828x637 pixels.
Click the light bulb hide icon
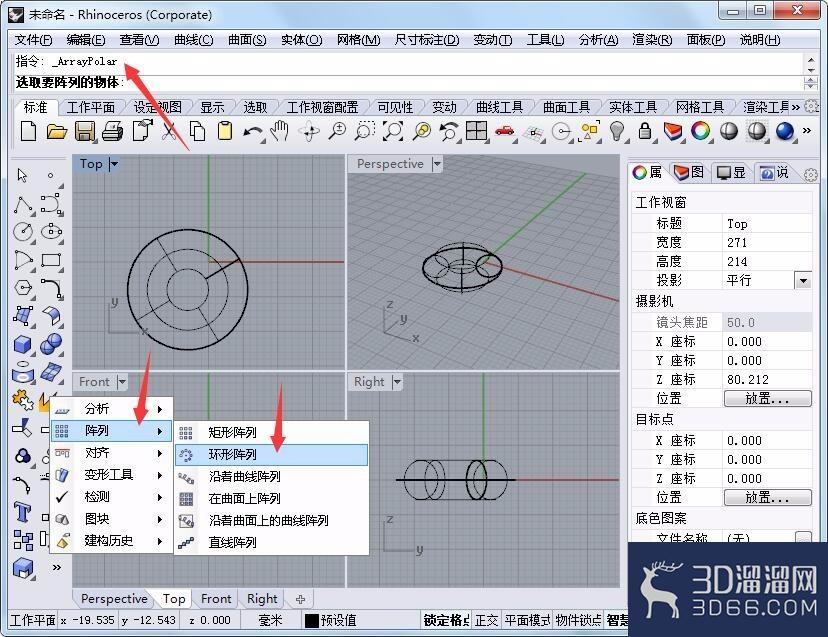pyautogui.click(x=617, y=130)
